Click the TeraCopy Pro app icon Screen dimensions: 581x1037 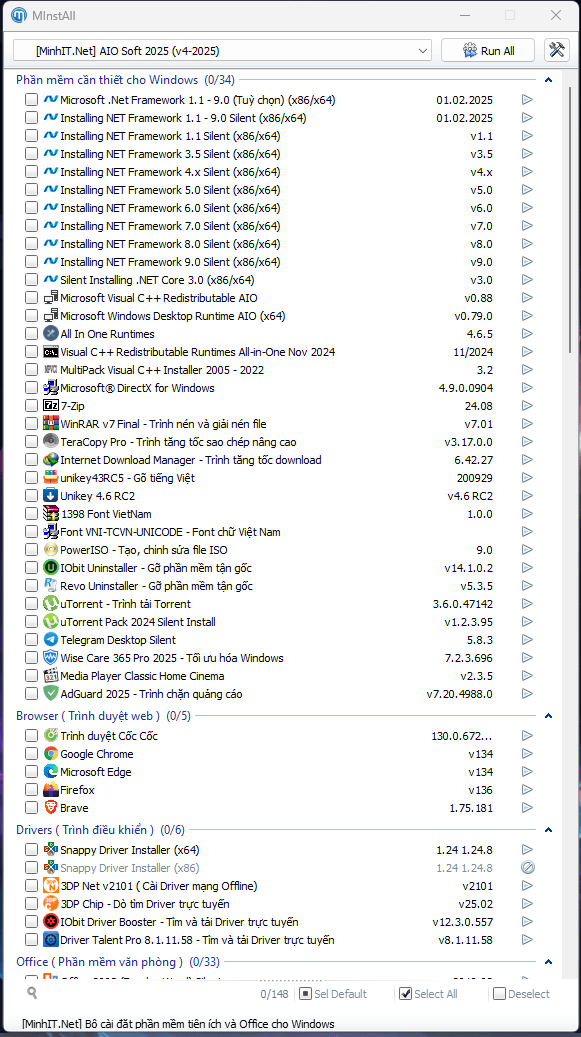tap(51, 441)
